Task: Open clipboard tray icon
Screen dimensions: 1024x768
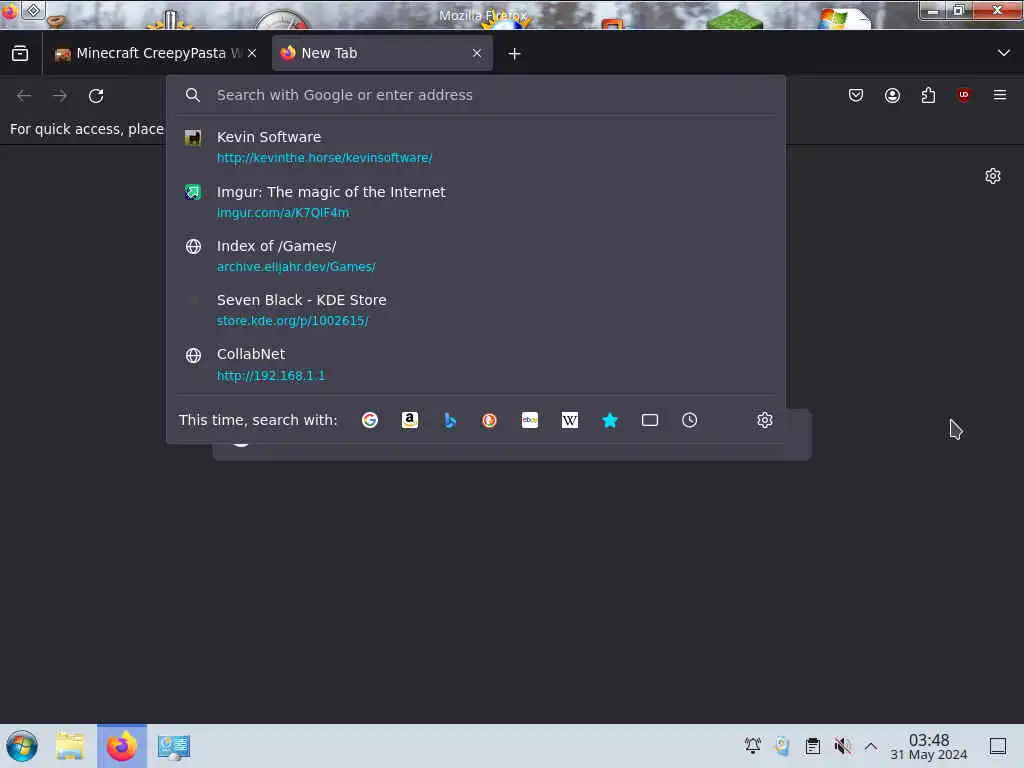Action: (x=812, y=745)
